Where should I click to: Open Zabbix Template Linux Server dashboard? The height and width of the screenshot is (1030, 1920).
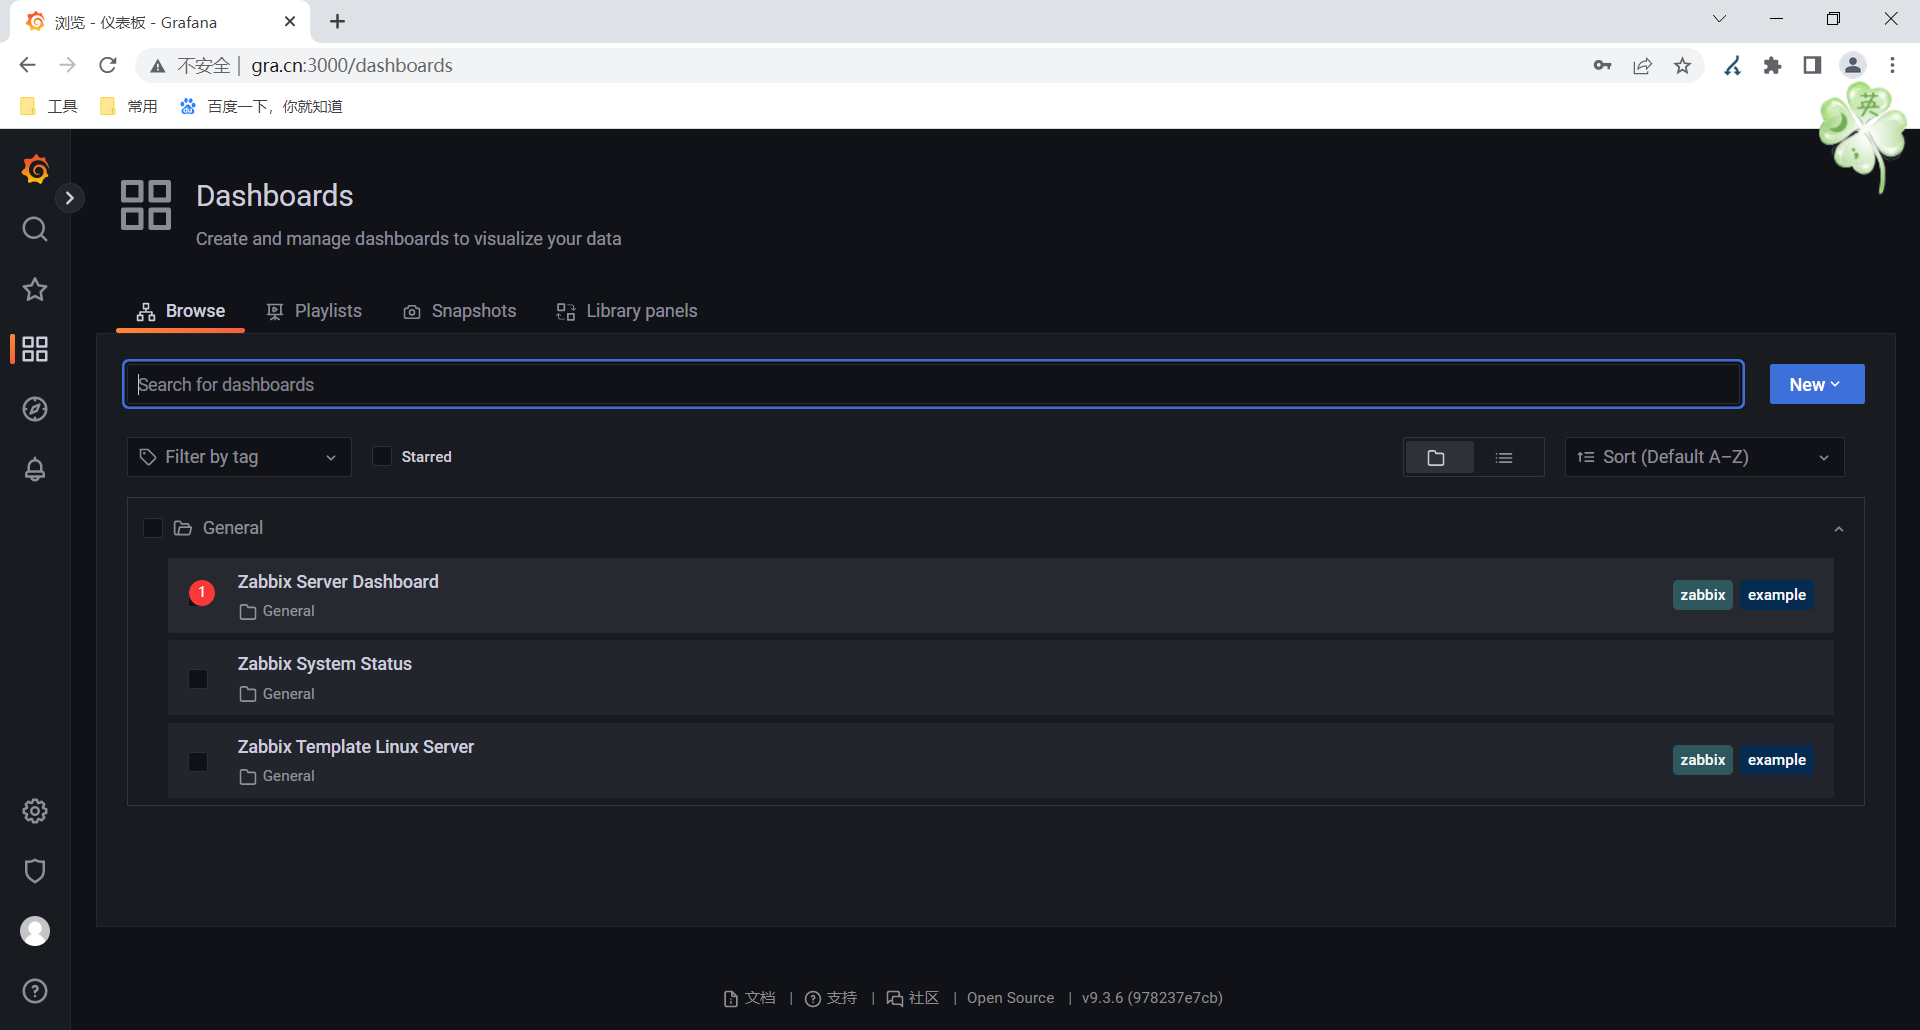[355, 746]
